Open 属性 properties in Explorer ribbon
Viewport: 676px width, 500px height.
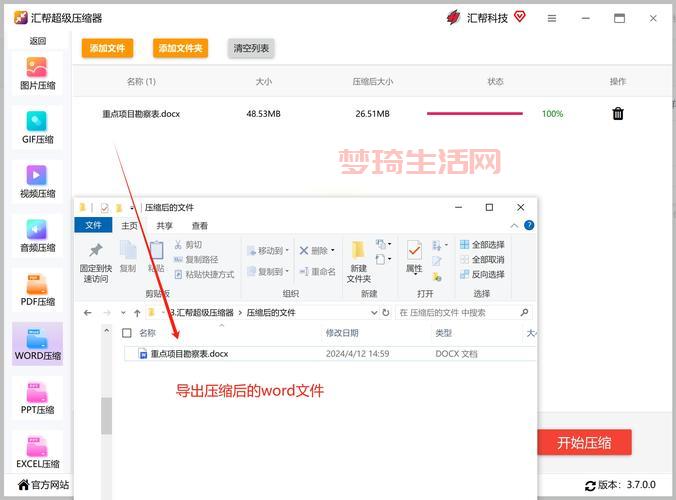click(414, 257)
